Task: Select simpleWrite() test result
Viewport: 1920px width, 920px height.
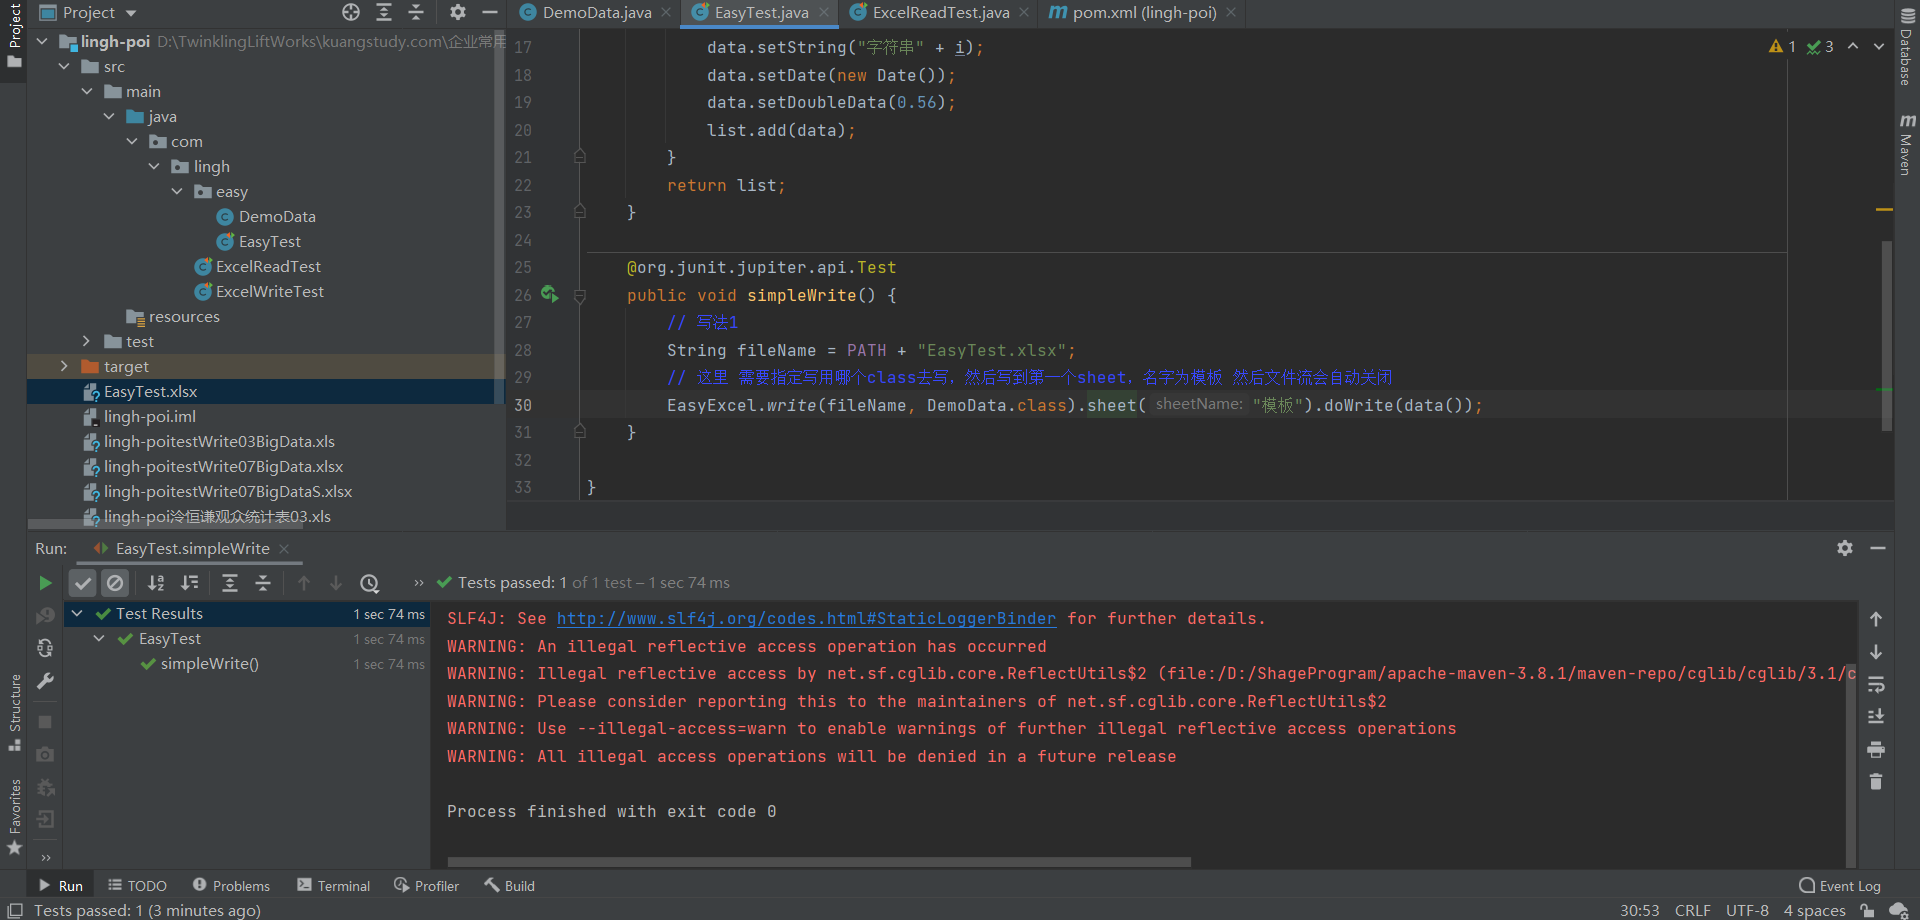Action: (209, 663)
